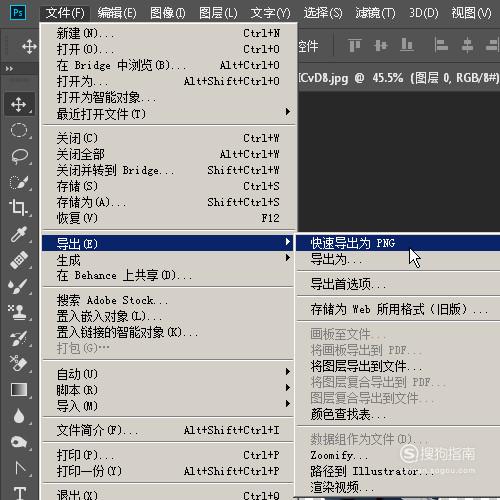Image resolution: width=500 pixels, height=500 pixels.
Task: Choose 颜色查找表...
Action: click(x=398, y=414)
